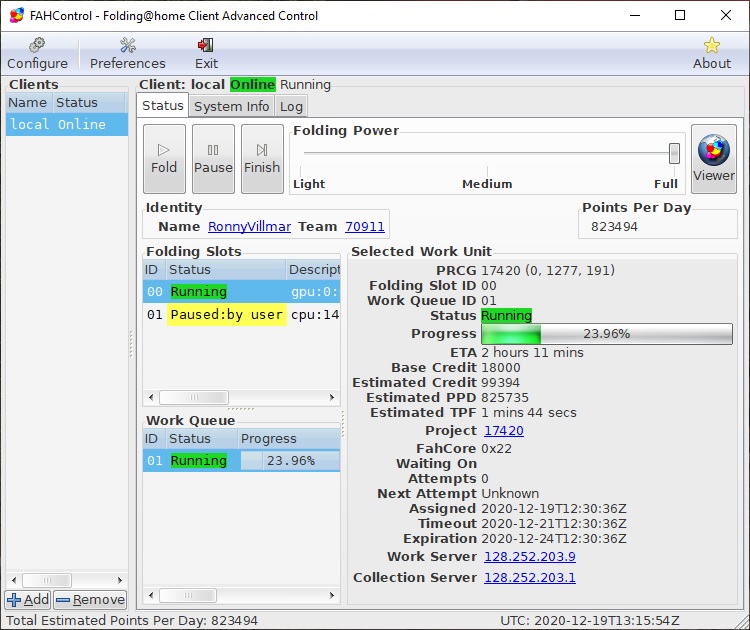Click Folding Slots Description column header
This screenshot has height=630, width=750.
coord(313,270)
